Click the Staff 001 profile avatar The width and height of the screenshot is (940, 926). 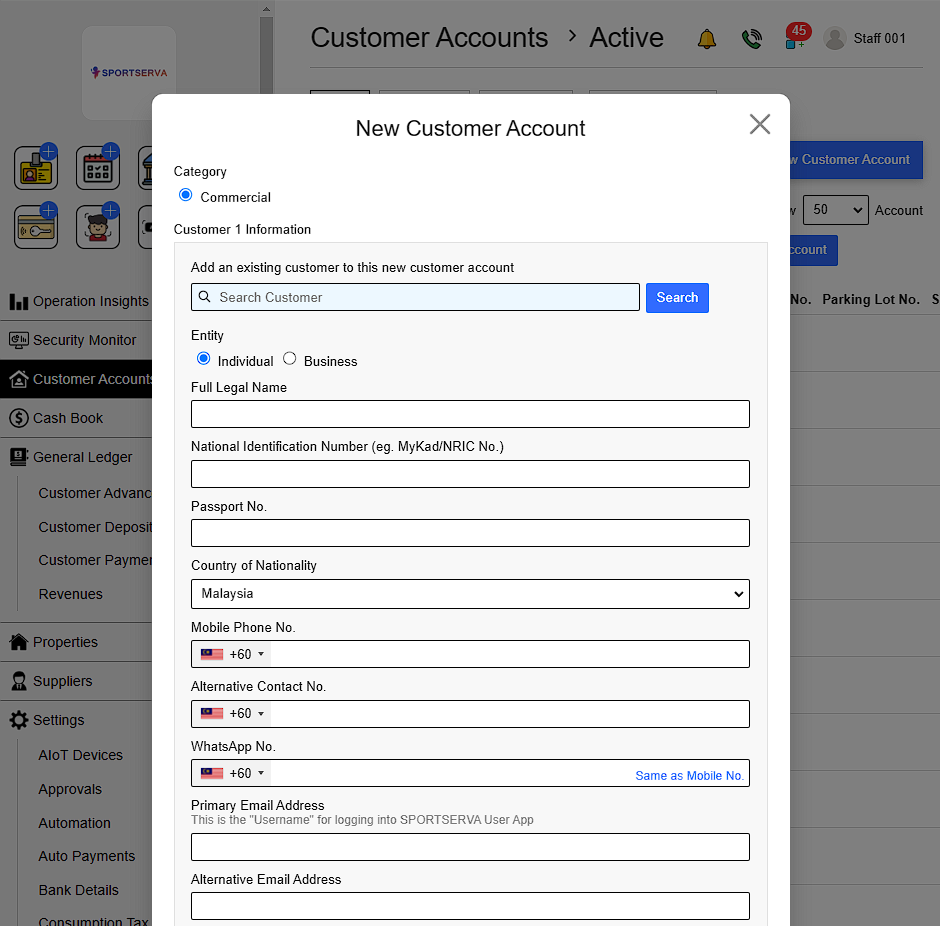(x=835, y=39)
